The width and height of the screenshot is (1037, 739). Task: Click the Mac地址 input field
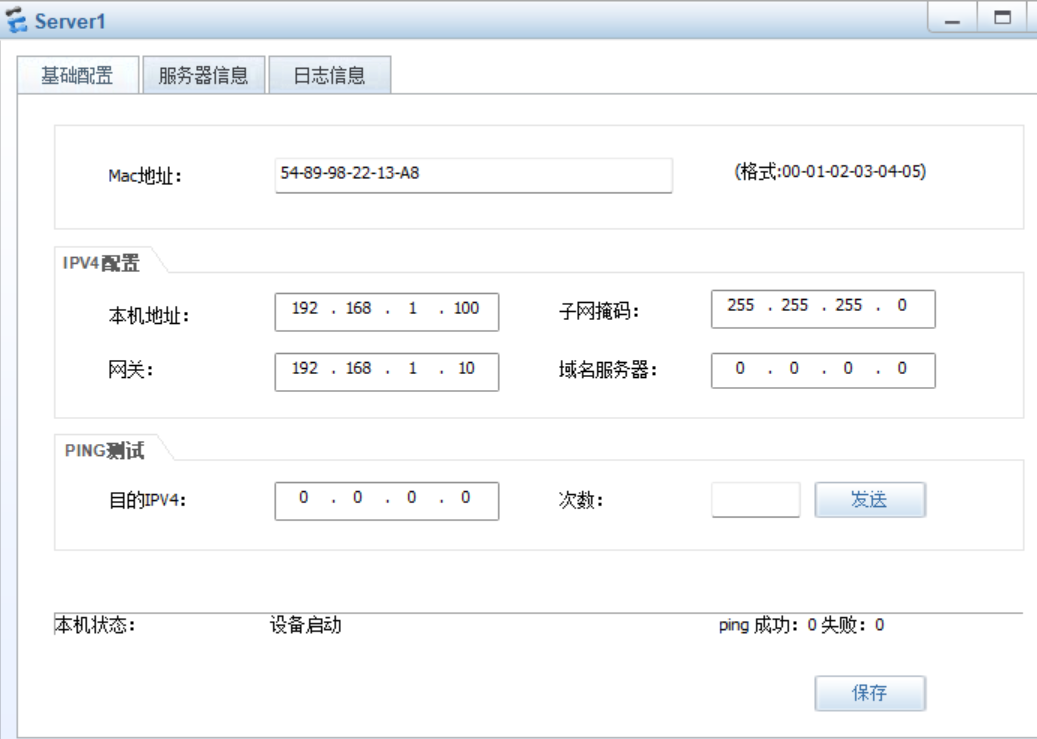coord(474,175)
